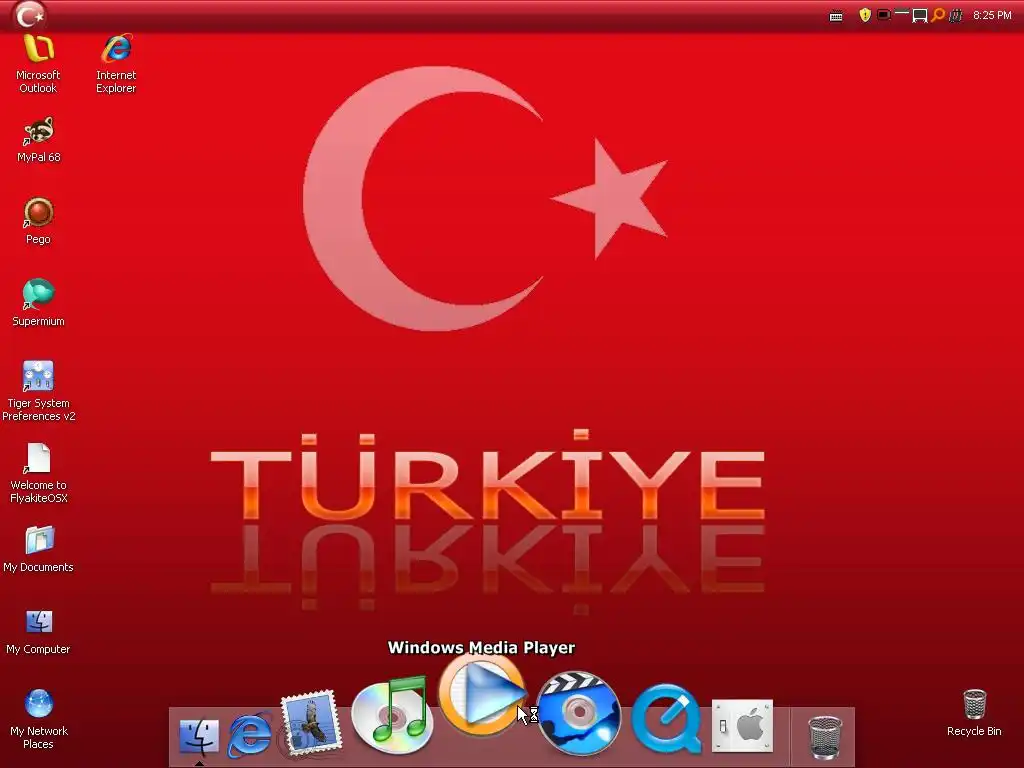Open Apple System Preferences switch dock icon
Image resolution: width=1024 pixels, height=768 pixels.
[x=743, y=726]
